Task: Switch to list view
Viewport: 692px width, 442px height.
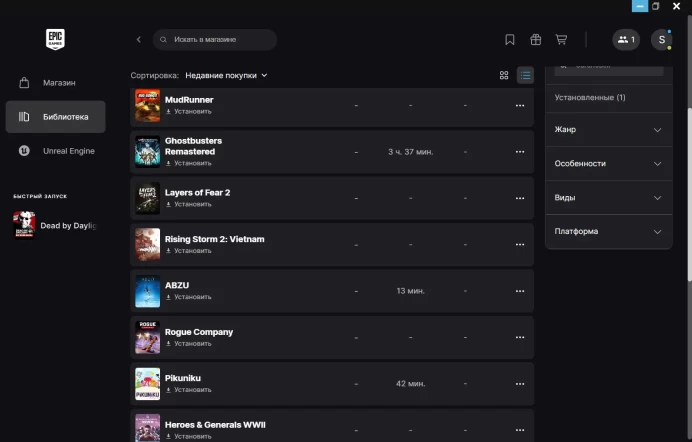Action: 525,75
